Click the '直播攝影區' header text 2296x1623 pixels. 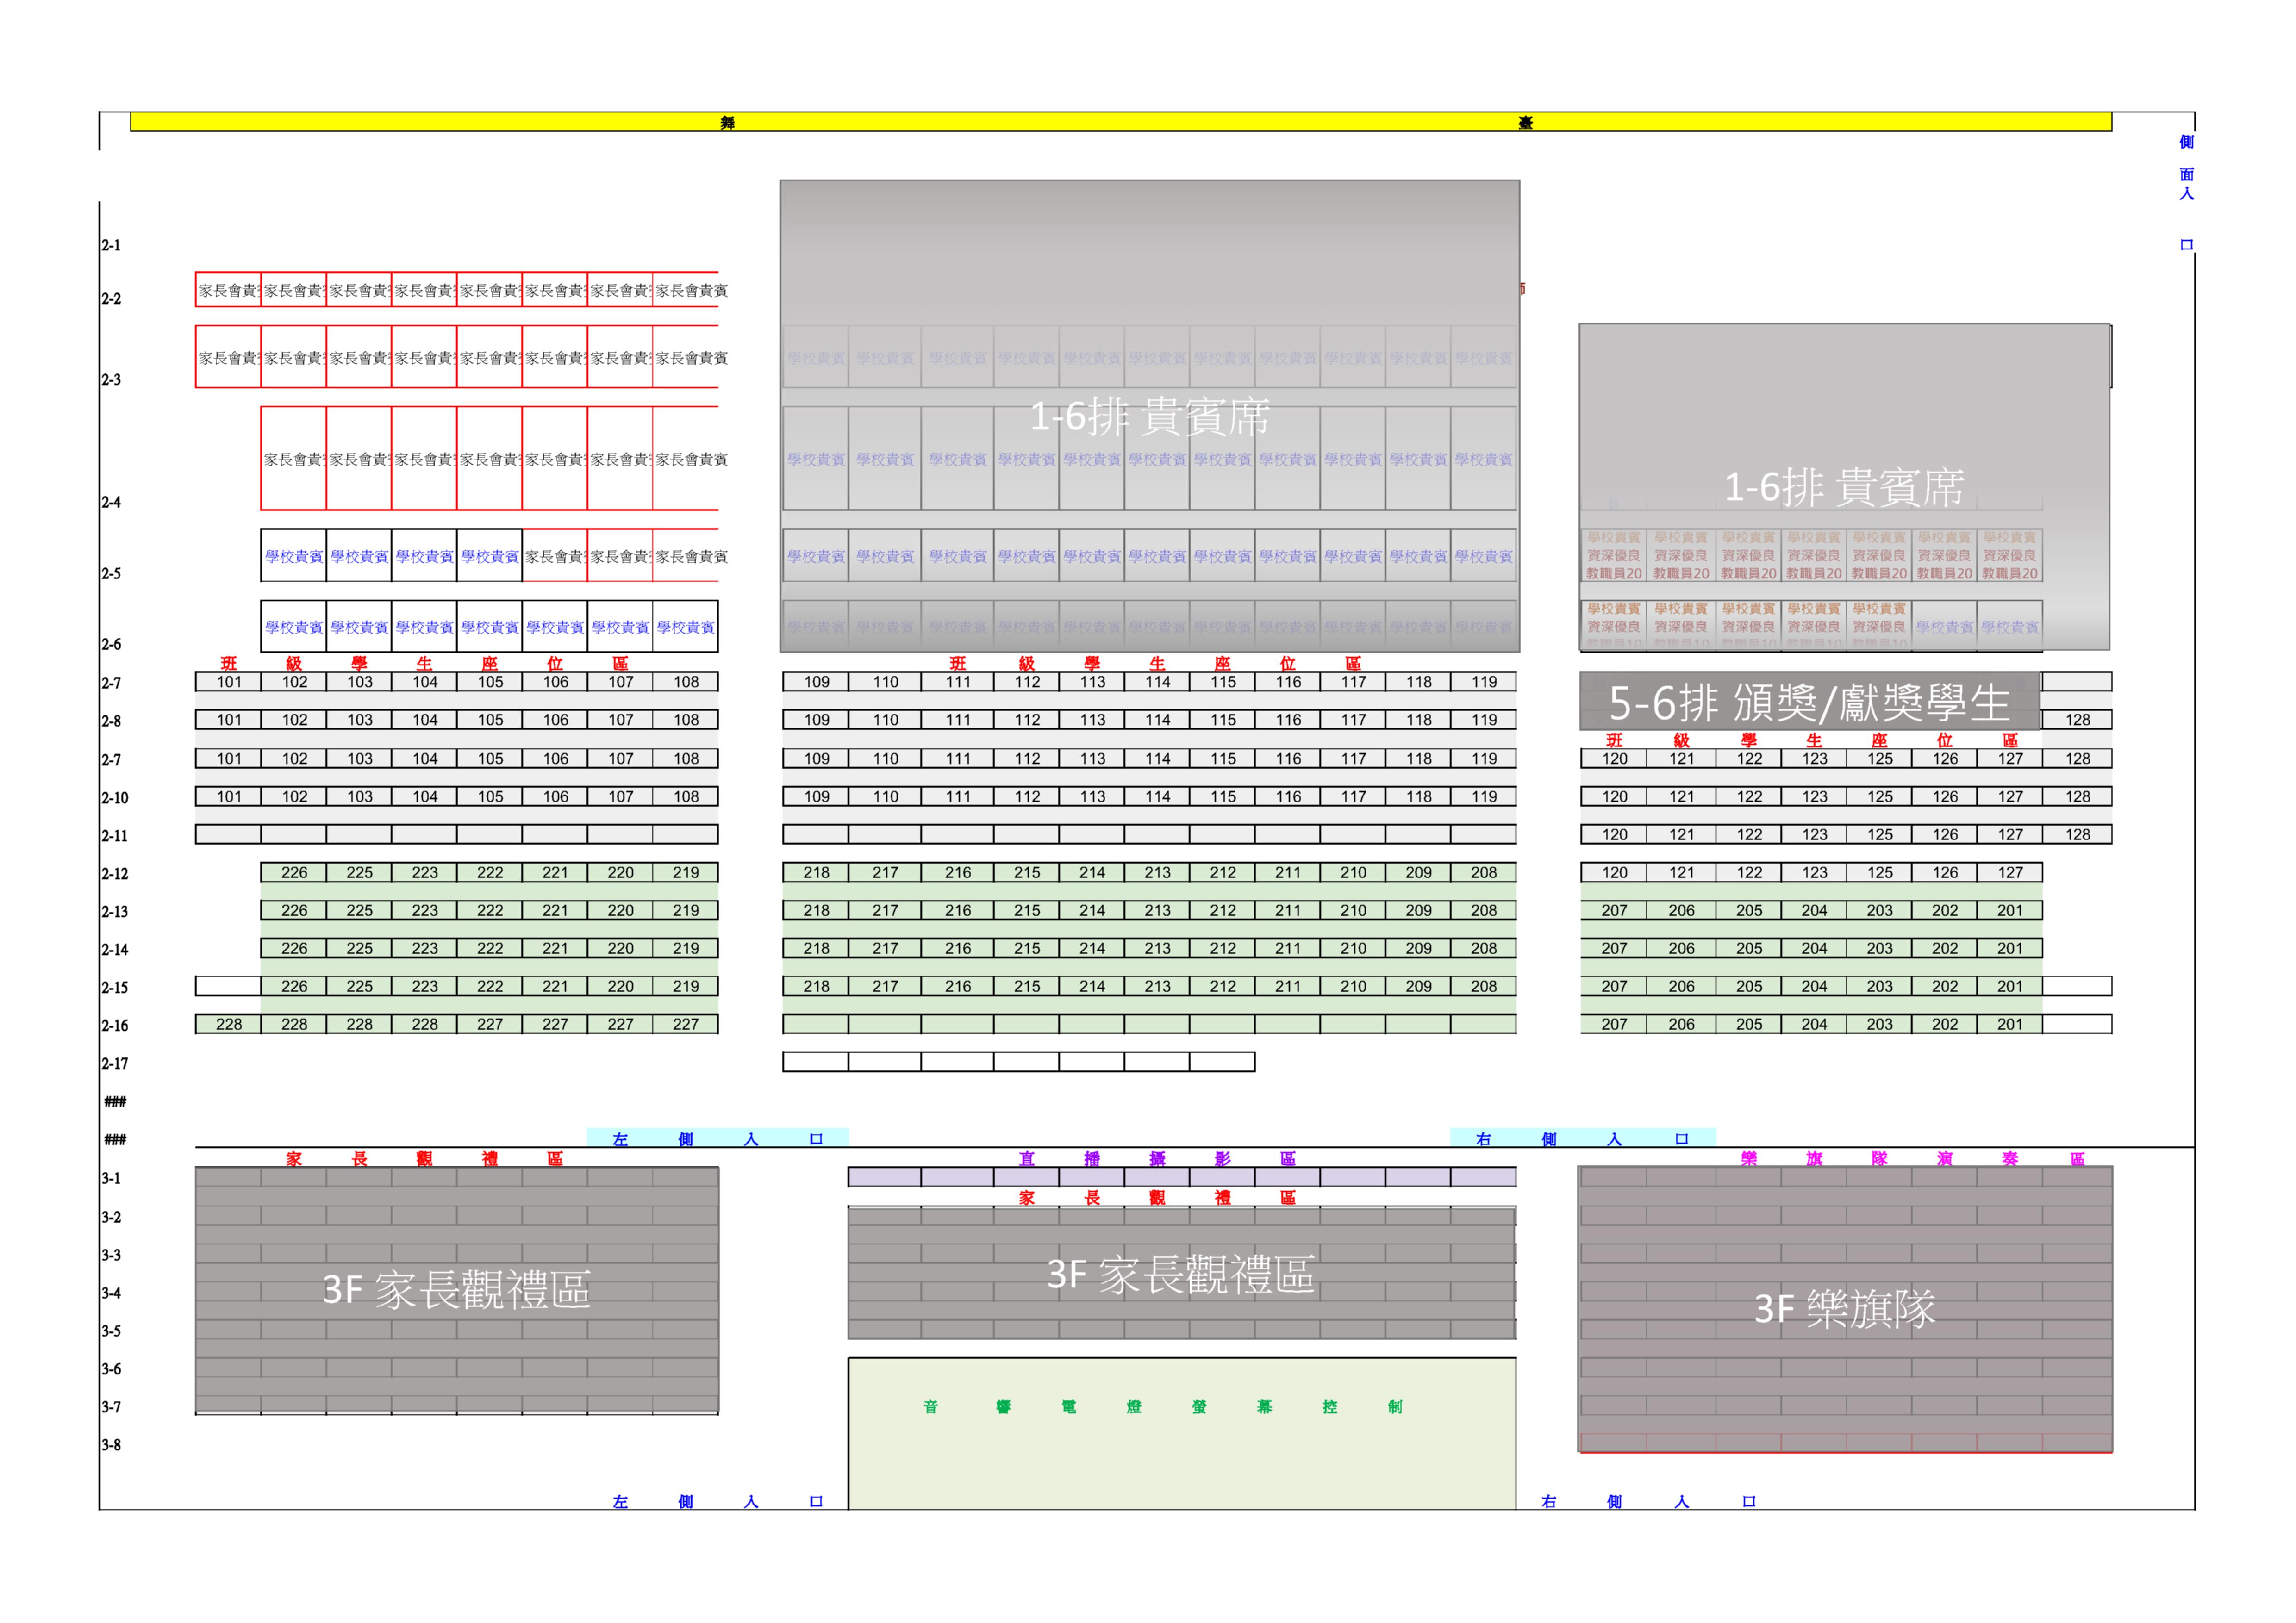pyautogui.click(x=1157, y=1158)
